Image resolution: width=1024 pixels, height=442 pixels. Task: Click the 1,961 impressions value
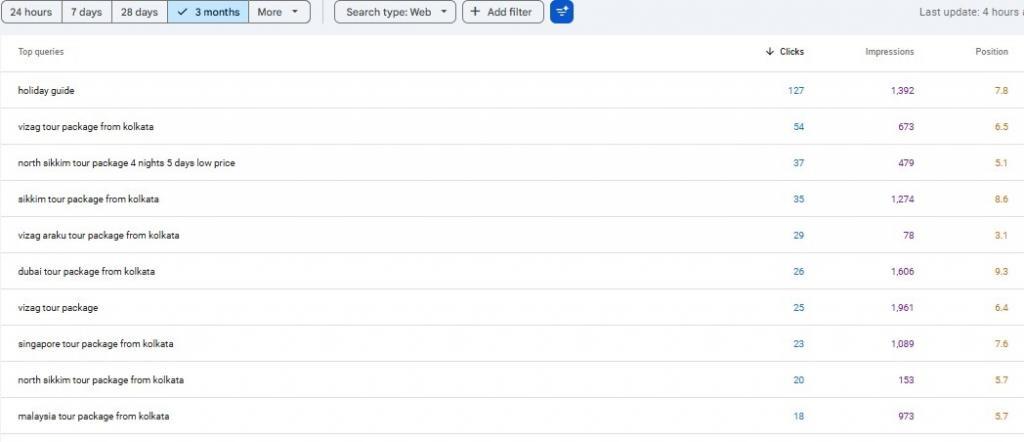click(x=903, y=308)
